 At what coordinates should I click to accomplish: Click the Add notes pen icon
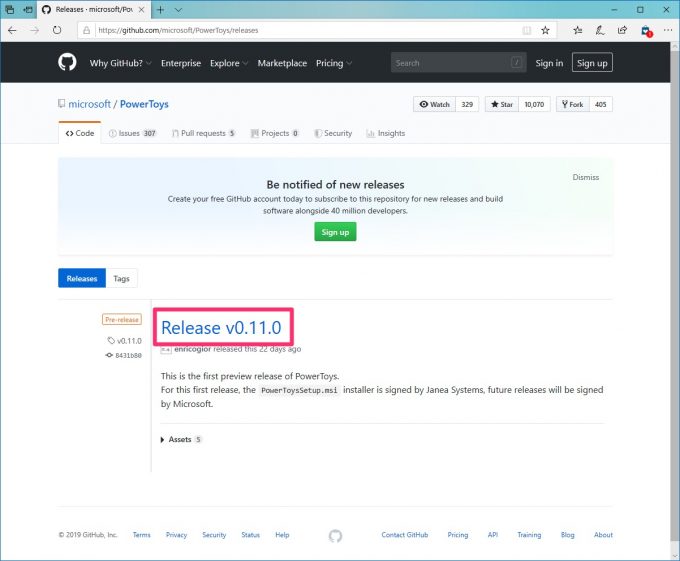click(600, 30)
